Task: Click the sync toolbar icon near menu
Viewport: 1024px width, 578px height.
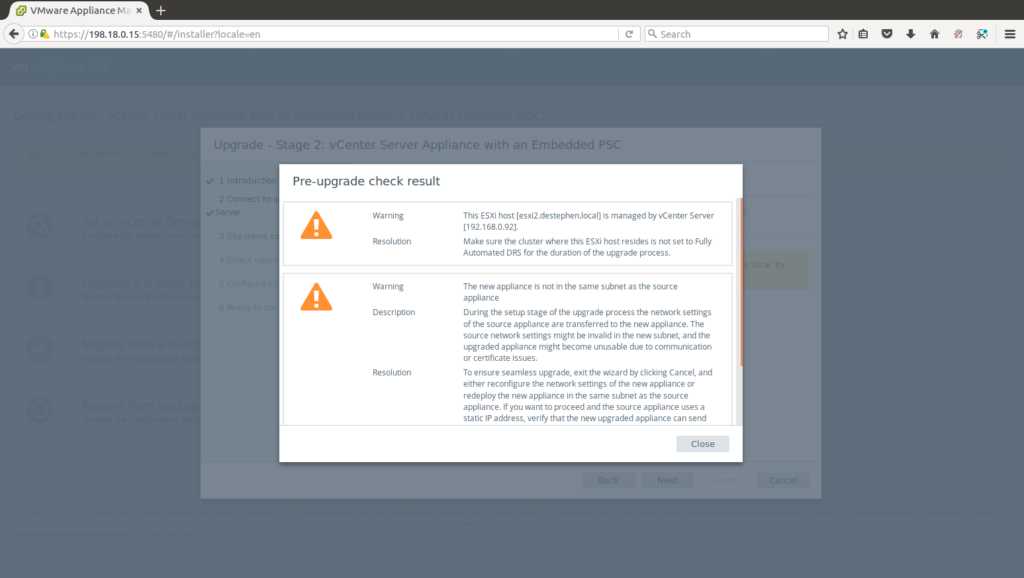Action: [982, 34]
